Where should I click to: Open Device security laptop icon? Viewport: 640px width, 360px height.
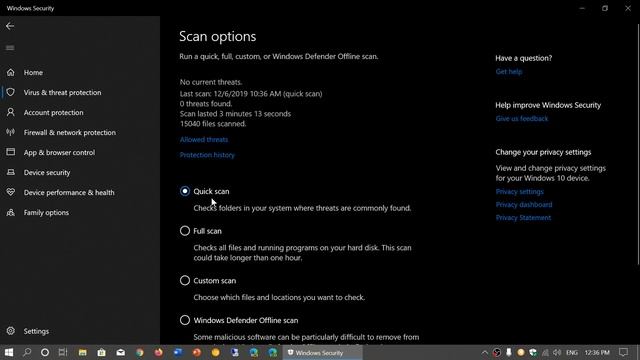pos(11,172)
